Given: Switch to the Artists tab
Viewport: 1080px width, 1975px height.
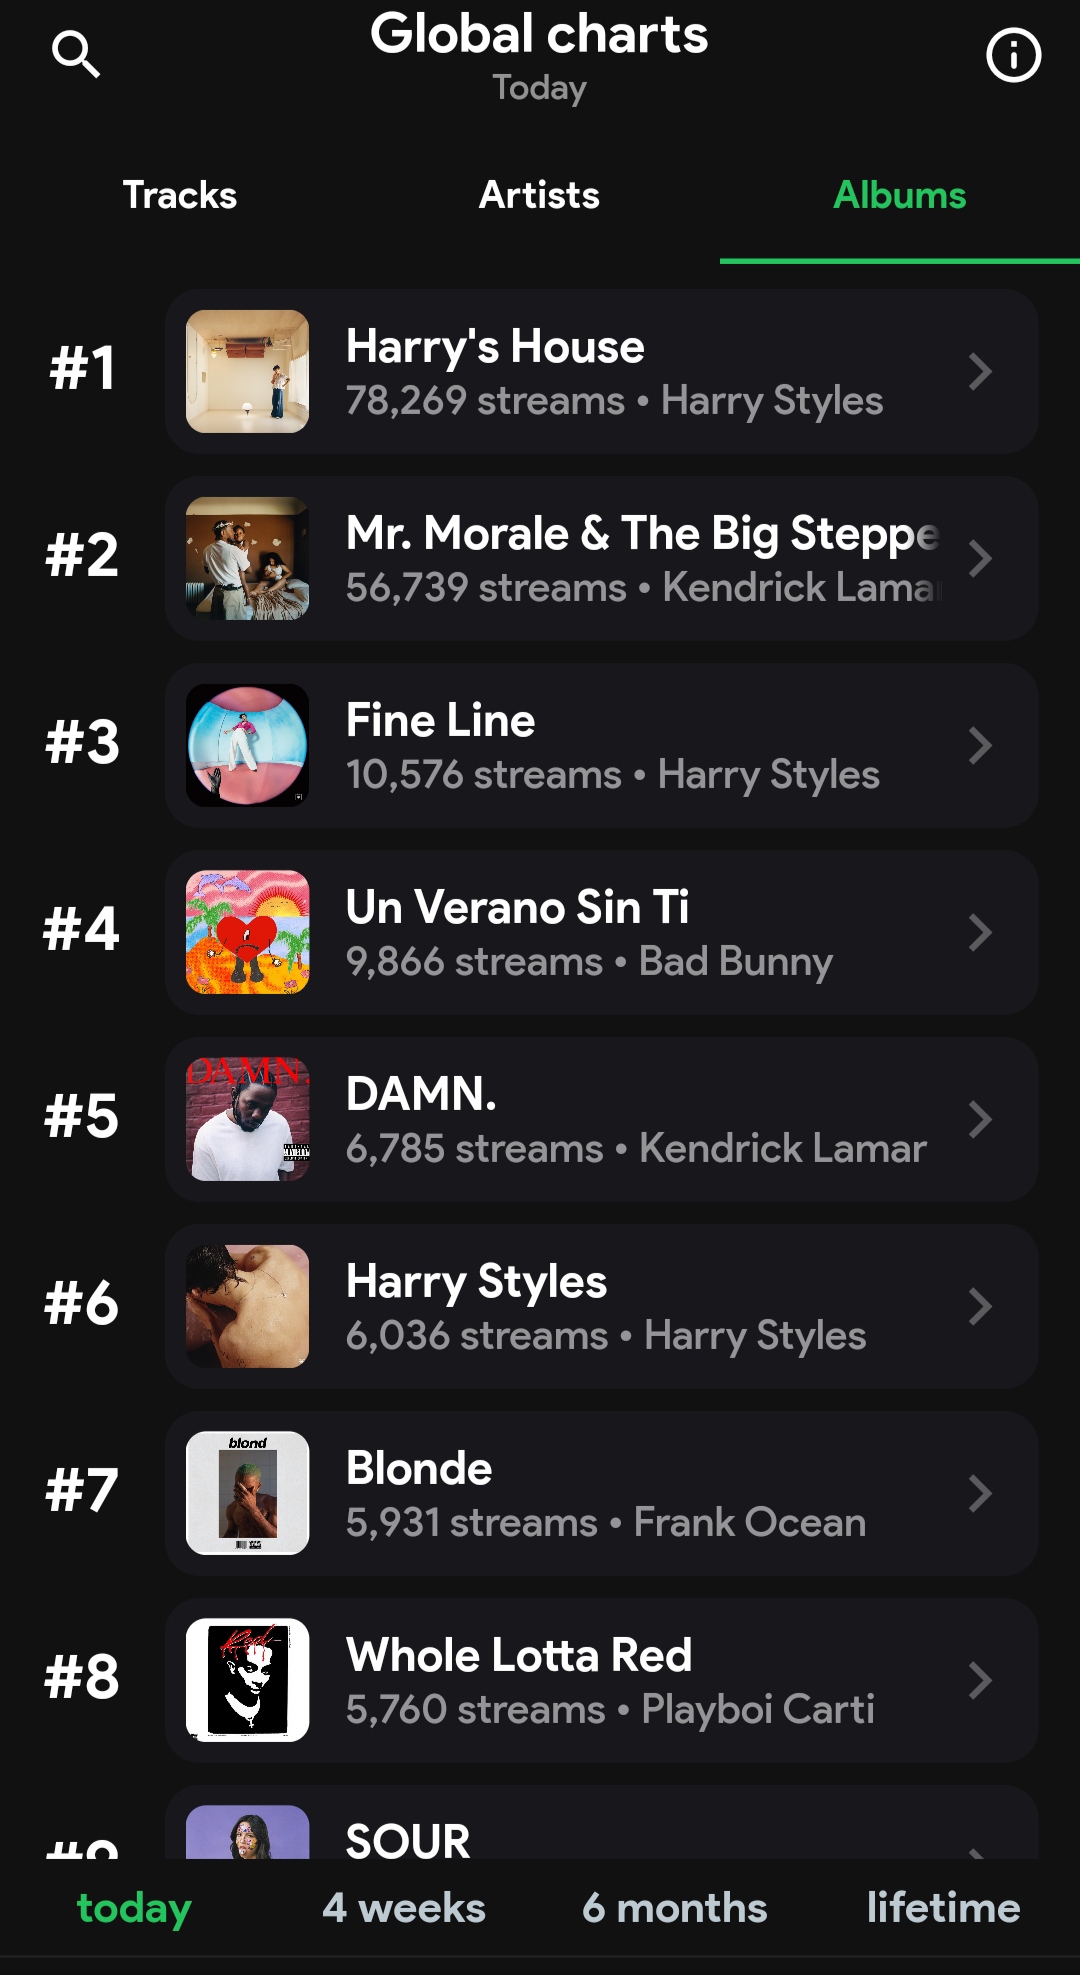Looking at the screenshot, I should point(539,195).
